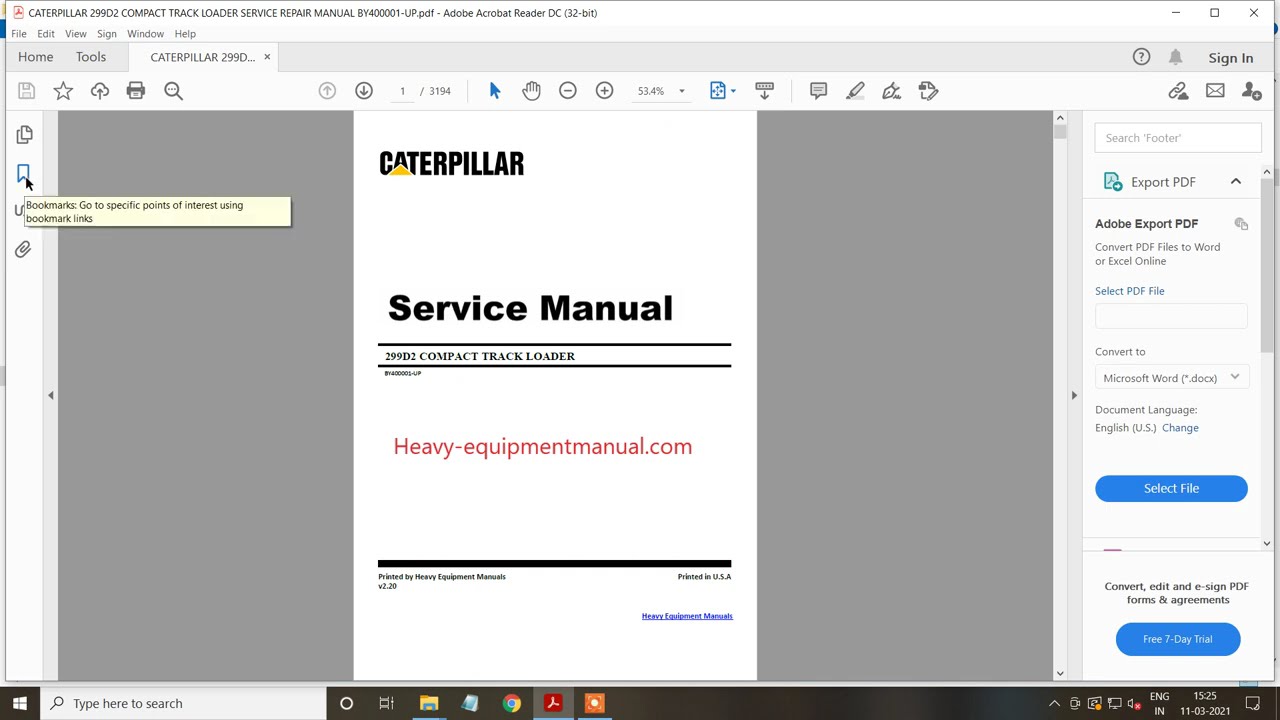Click right pane scrollbar down arrow
Screen dimensions: 1280x720
coord(1267,543)
